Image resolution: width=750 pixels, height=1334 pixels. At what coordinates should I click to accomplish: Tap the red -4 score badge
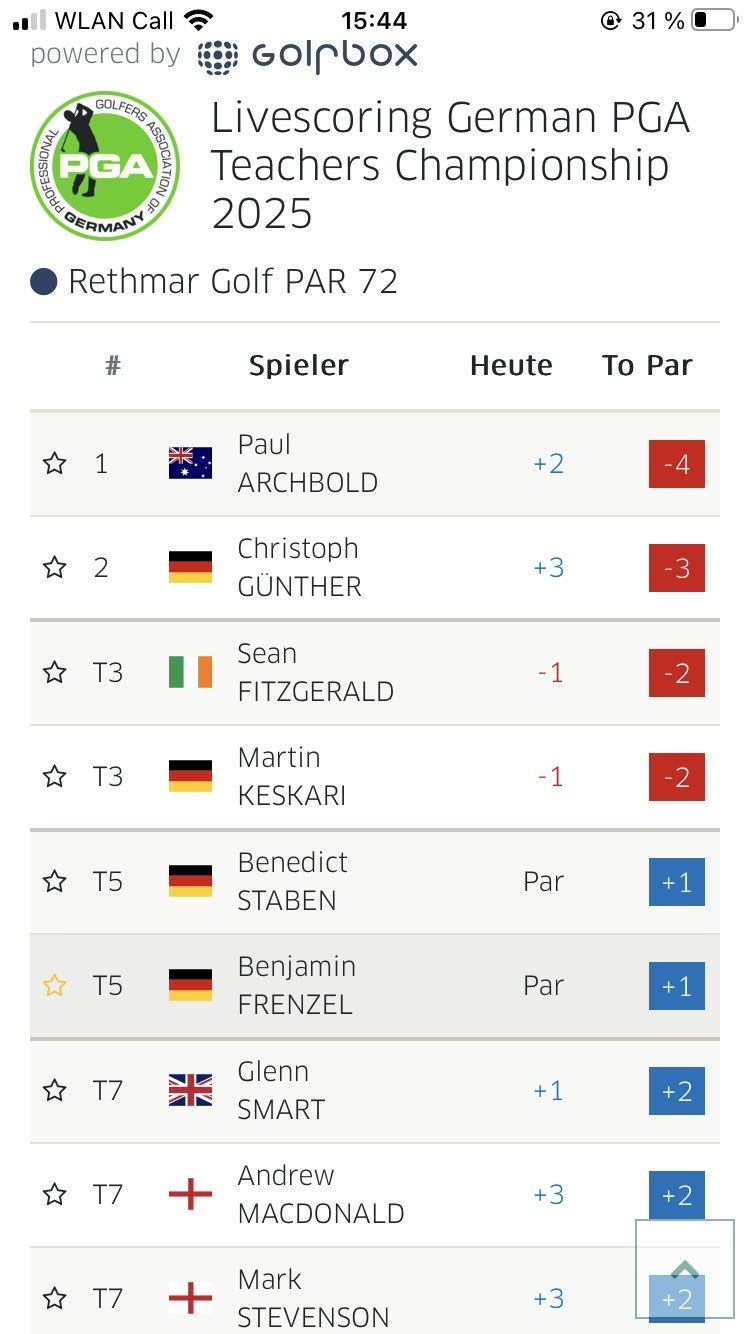pyautogui.click(x=677, y=464)
